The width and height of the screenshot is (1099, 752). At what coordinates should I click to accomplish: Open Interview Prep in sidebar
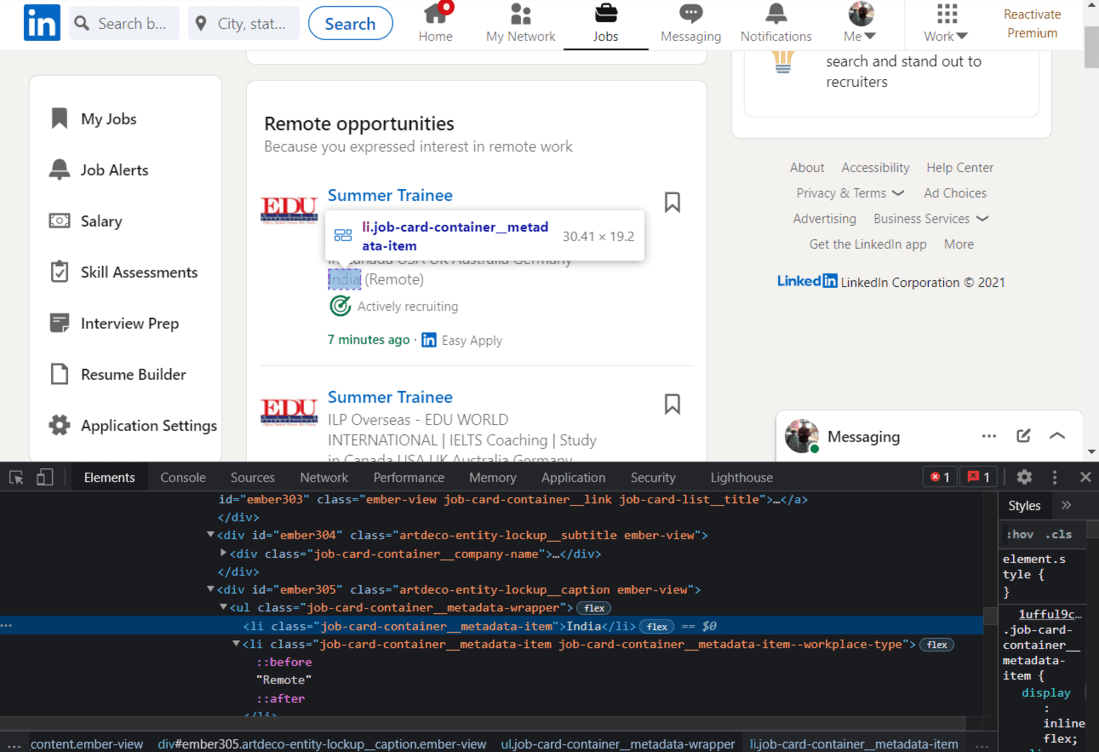(x=114, y=323)
